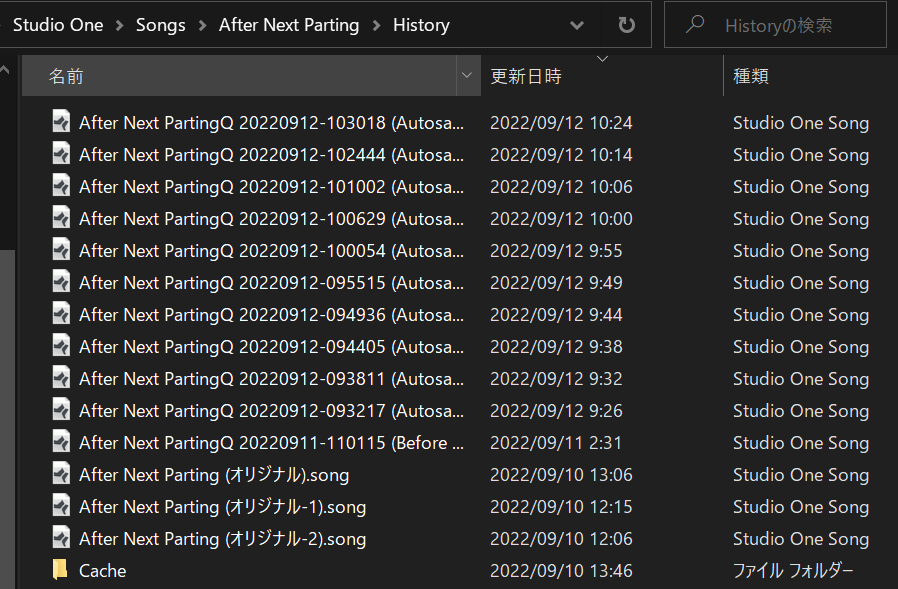898x589 pixels.
Task: Select file After Next PartingQ 20220911-110115 (Before
Action: (271, 443)
